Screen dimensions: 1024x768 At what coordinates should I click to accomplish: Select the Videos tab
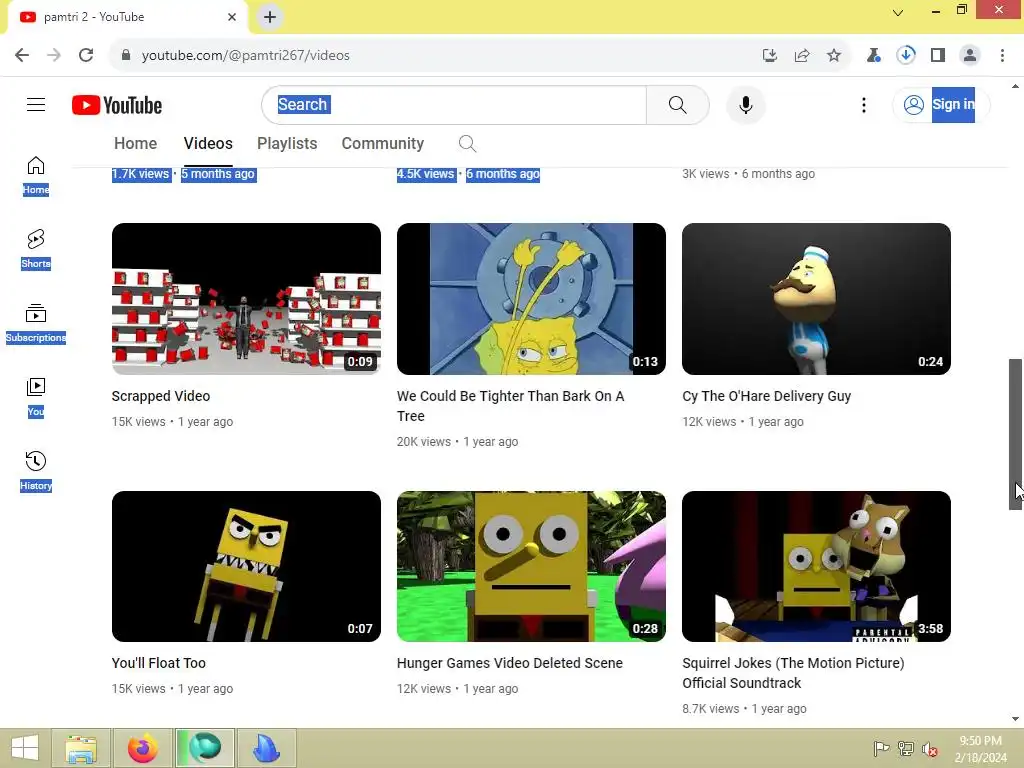point(208,143)
